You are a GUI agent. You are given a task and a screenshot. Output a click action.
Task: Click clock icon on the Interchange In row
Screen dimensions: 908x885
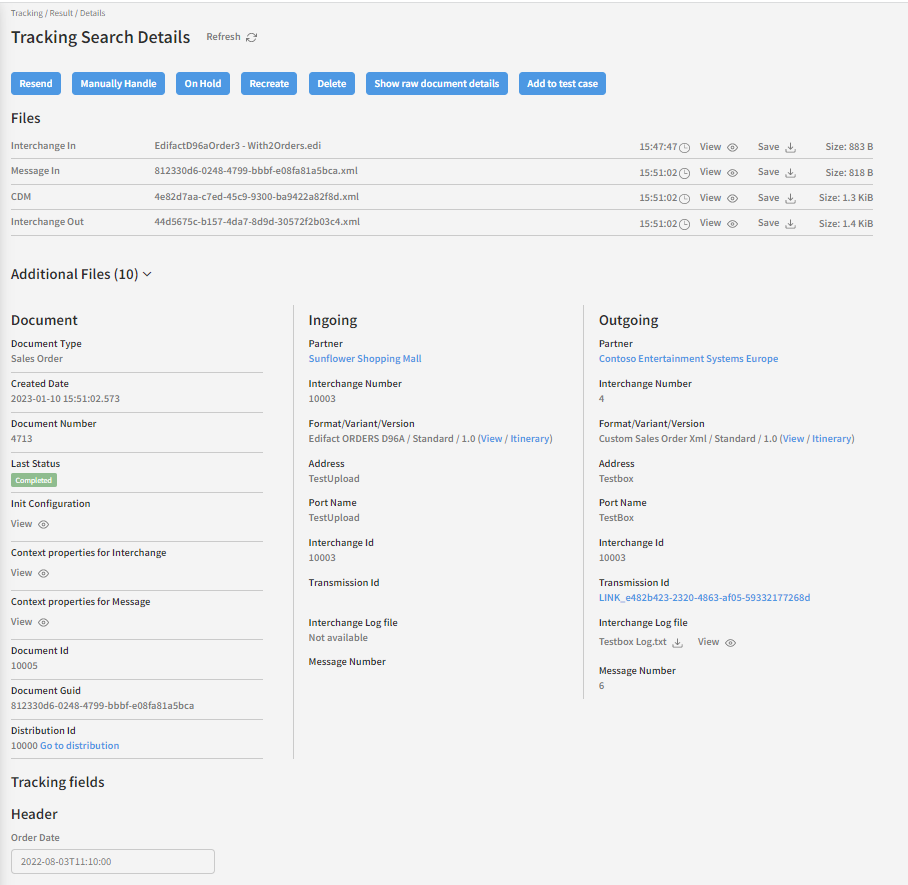[684, 148]
